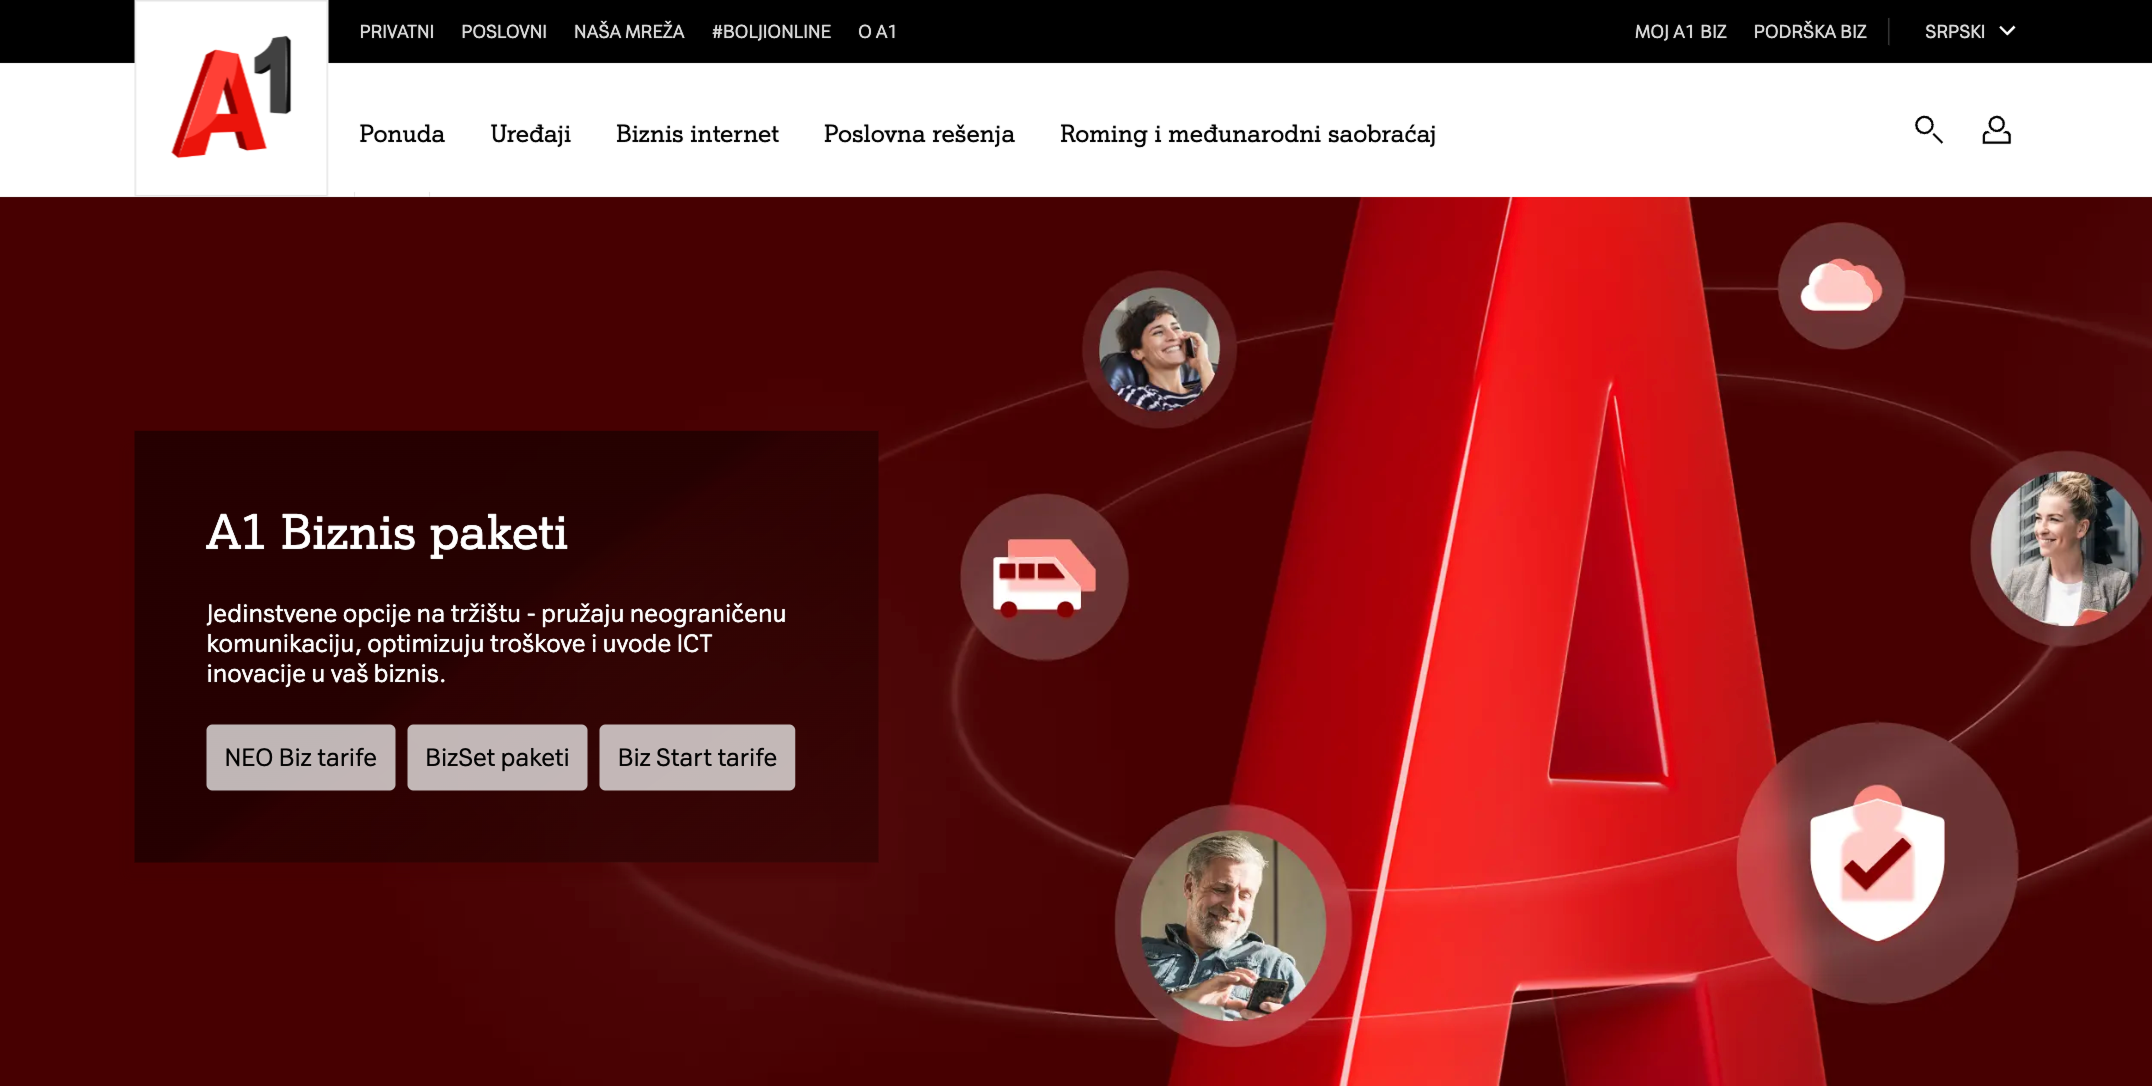The width and height of the screenshot is (2152, 1086).
Task: Click the NEO Biz tarife button
Action: point(300,758)
